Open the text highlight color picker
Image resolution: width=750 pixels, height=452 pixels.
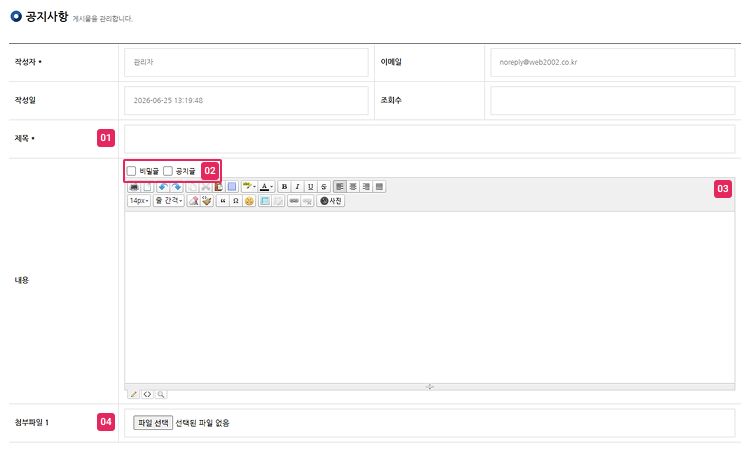coord(249,187)
